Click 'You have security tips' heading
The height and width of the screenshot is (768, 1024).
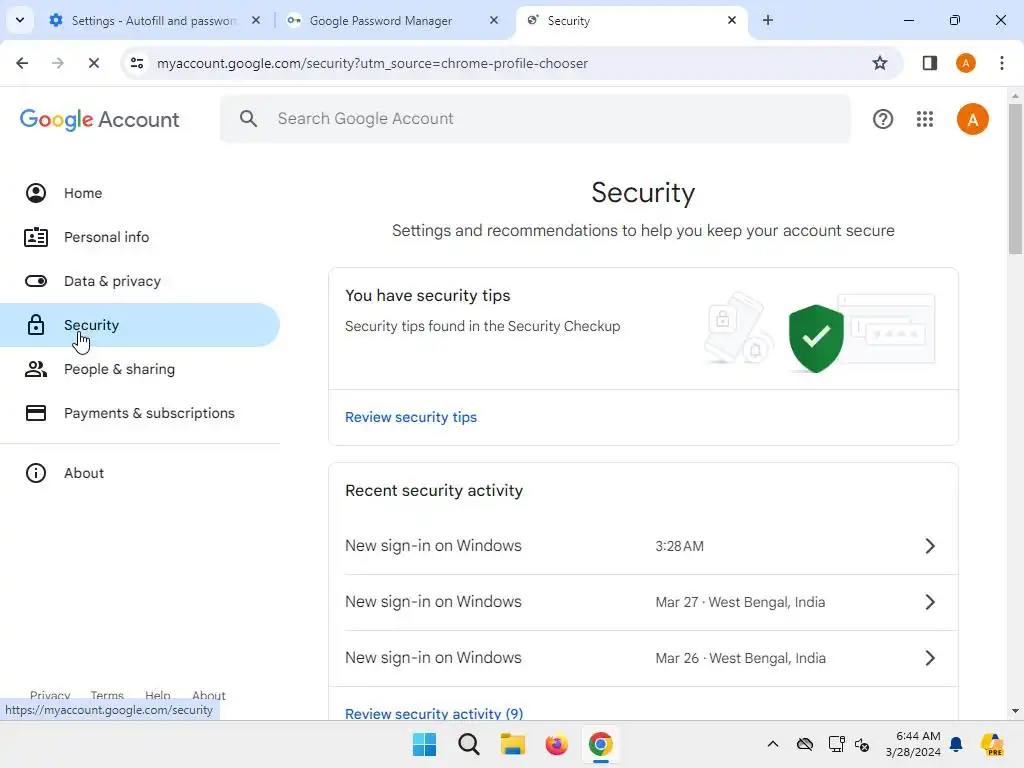tap(428, 296)
